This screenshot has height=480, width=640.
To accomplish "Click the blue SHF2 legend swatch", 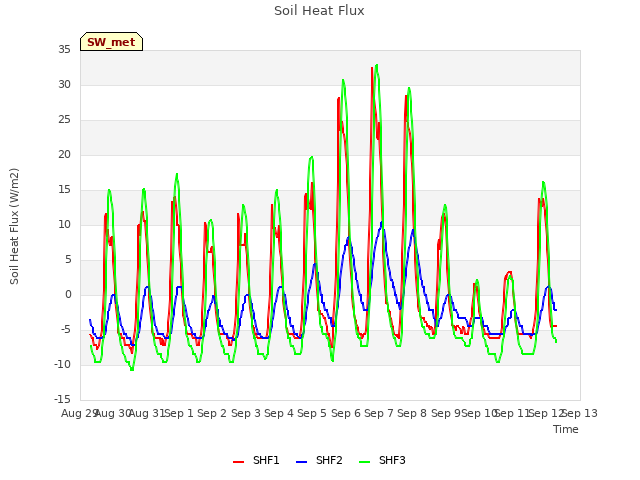I will (x=301, y=461).
